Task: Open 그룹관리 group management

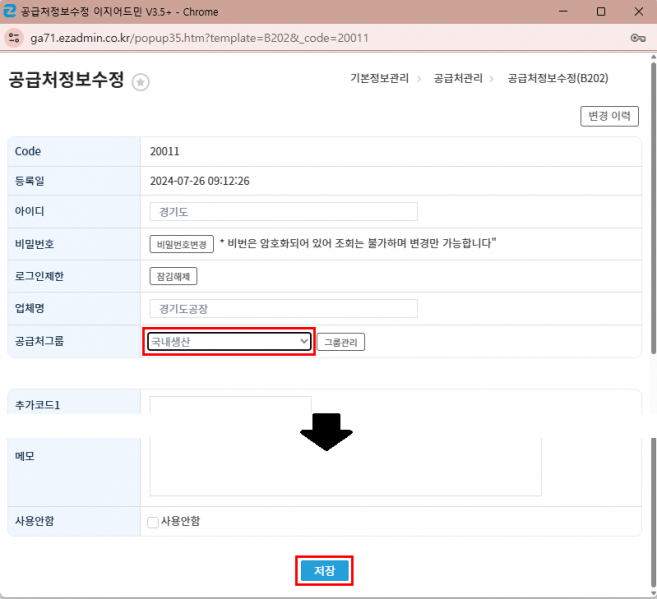Action: [x=341, y=342]
